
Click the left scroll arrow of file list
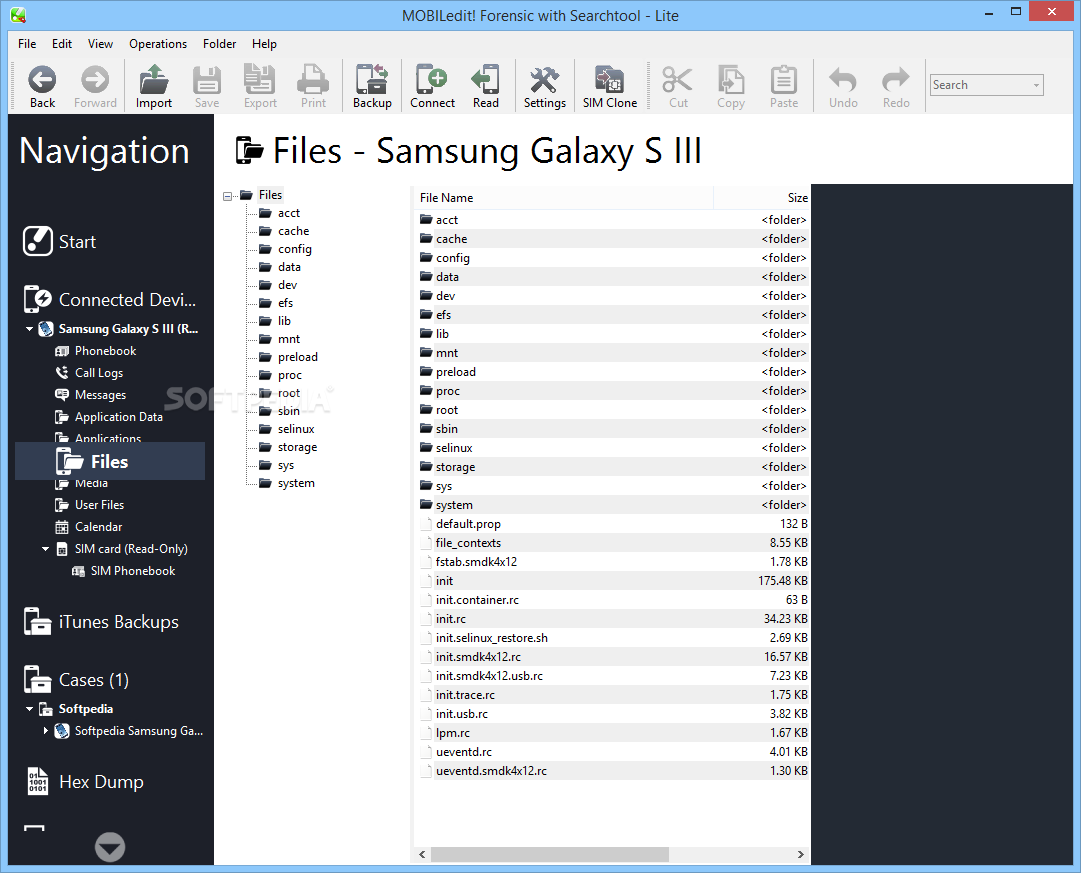(x=422, y=854)
